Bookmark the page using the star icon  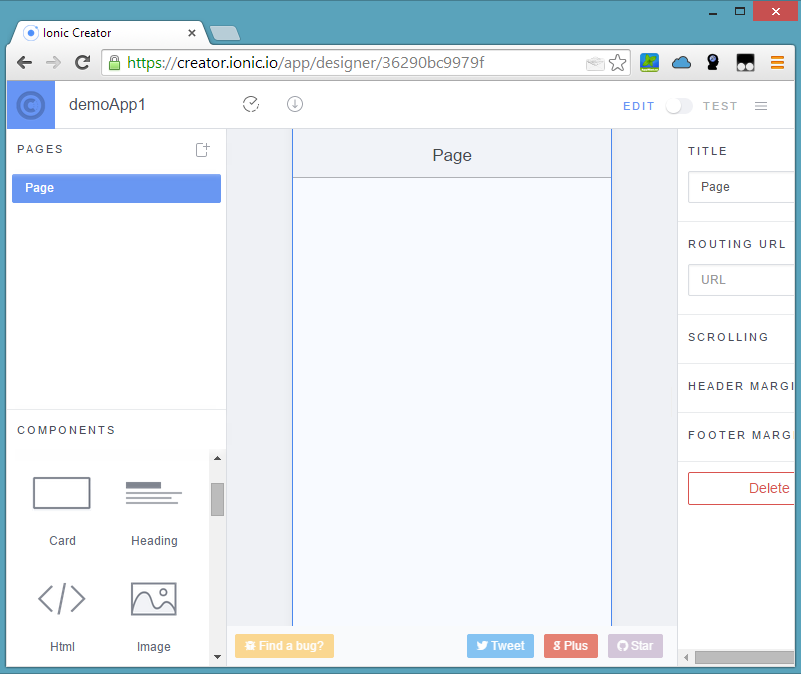click(618, 63)
